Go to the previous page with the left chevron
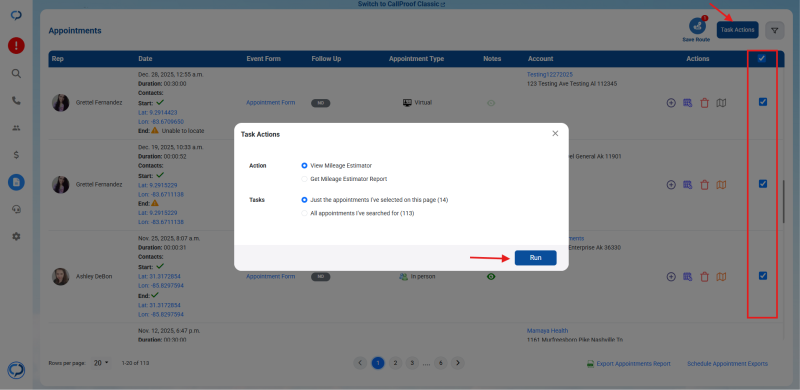The height and width of the screenshot is (390, 800). (360, 363)
